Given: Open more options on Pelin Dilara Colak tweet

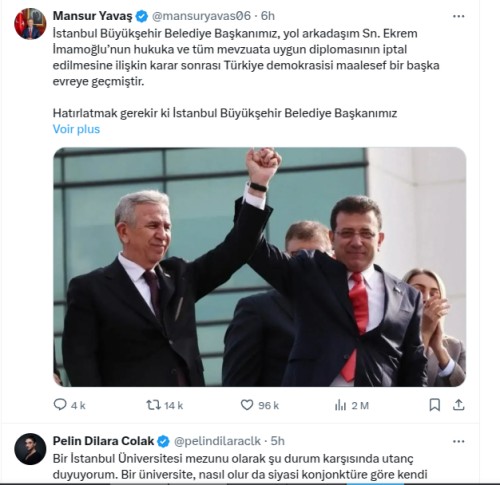Looking at the screenshot, I should 459,441.
